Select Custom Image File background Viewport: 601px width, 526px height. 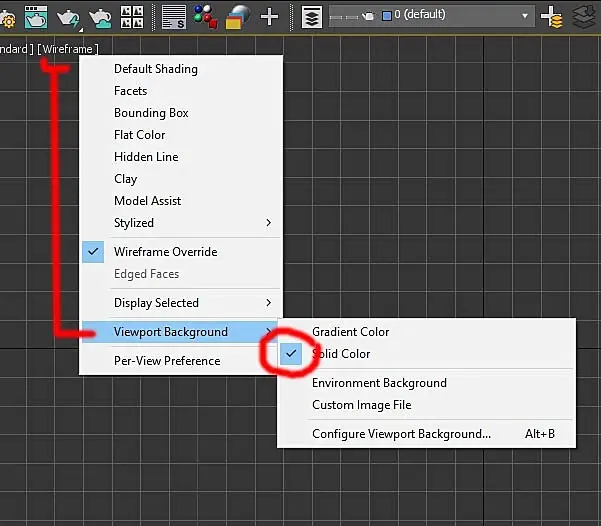pos(426,405)
